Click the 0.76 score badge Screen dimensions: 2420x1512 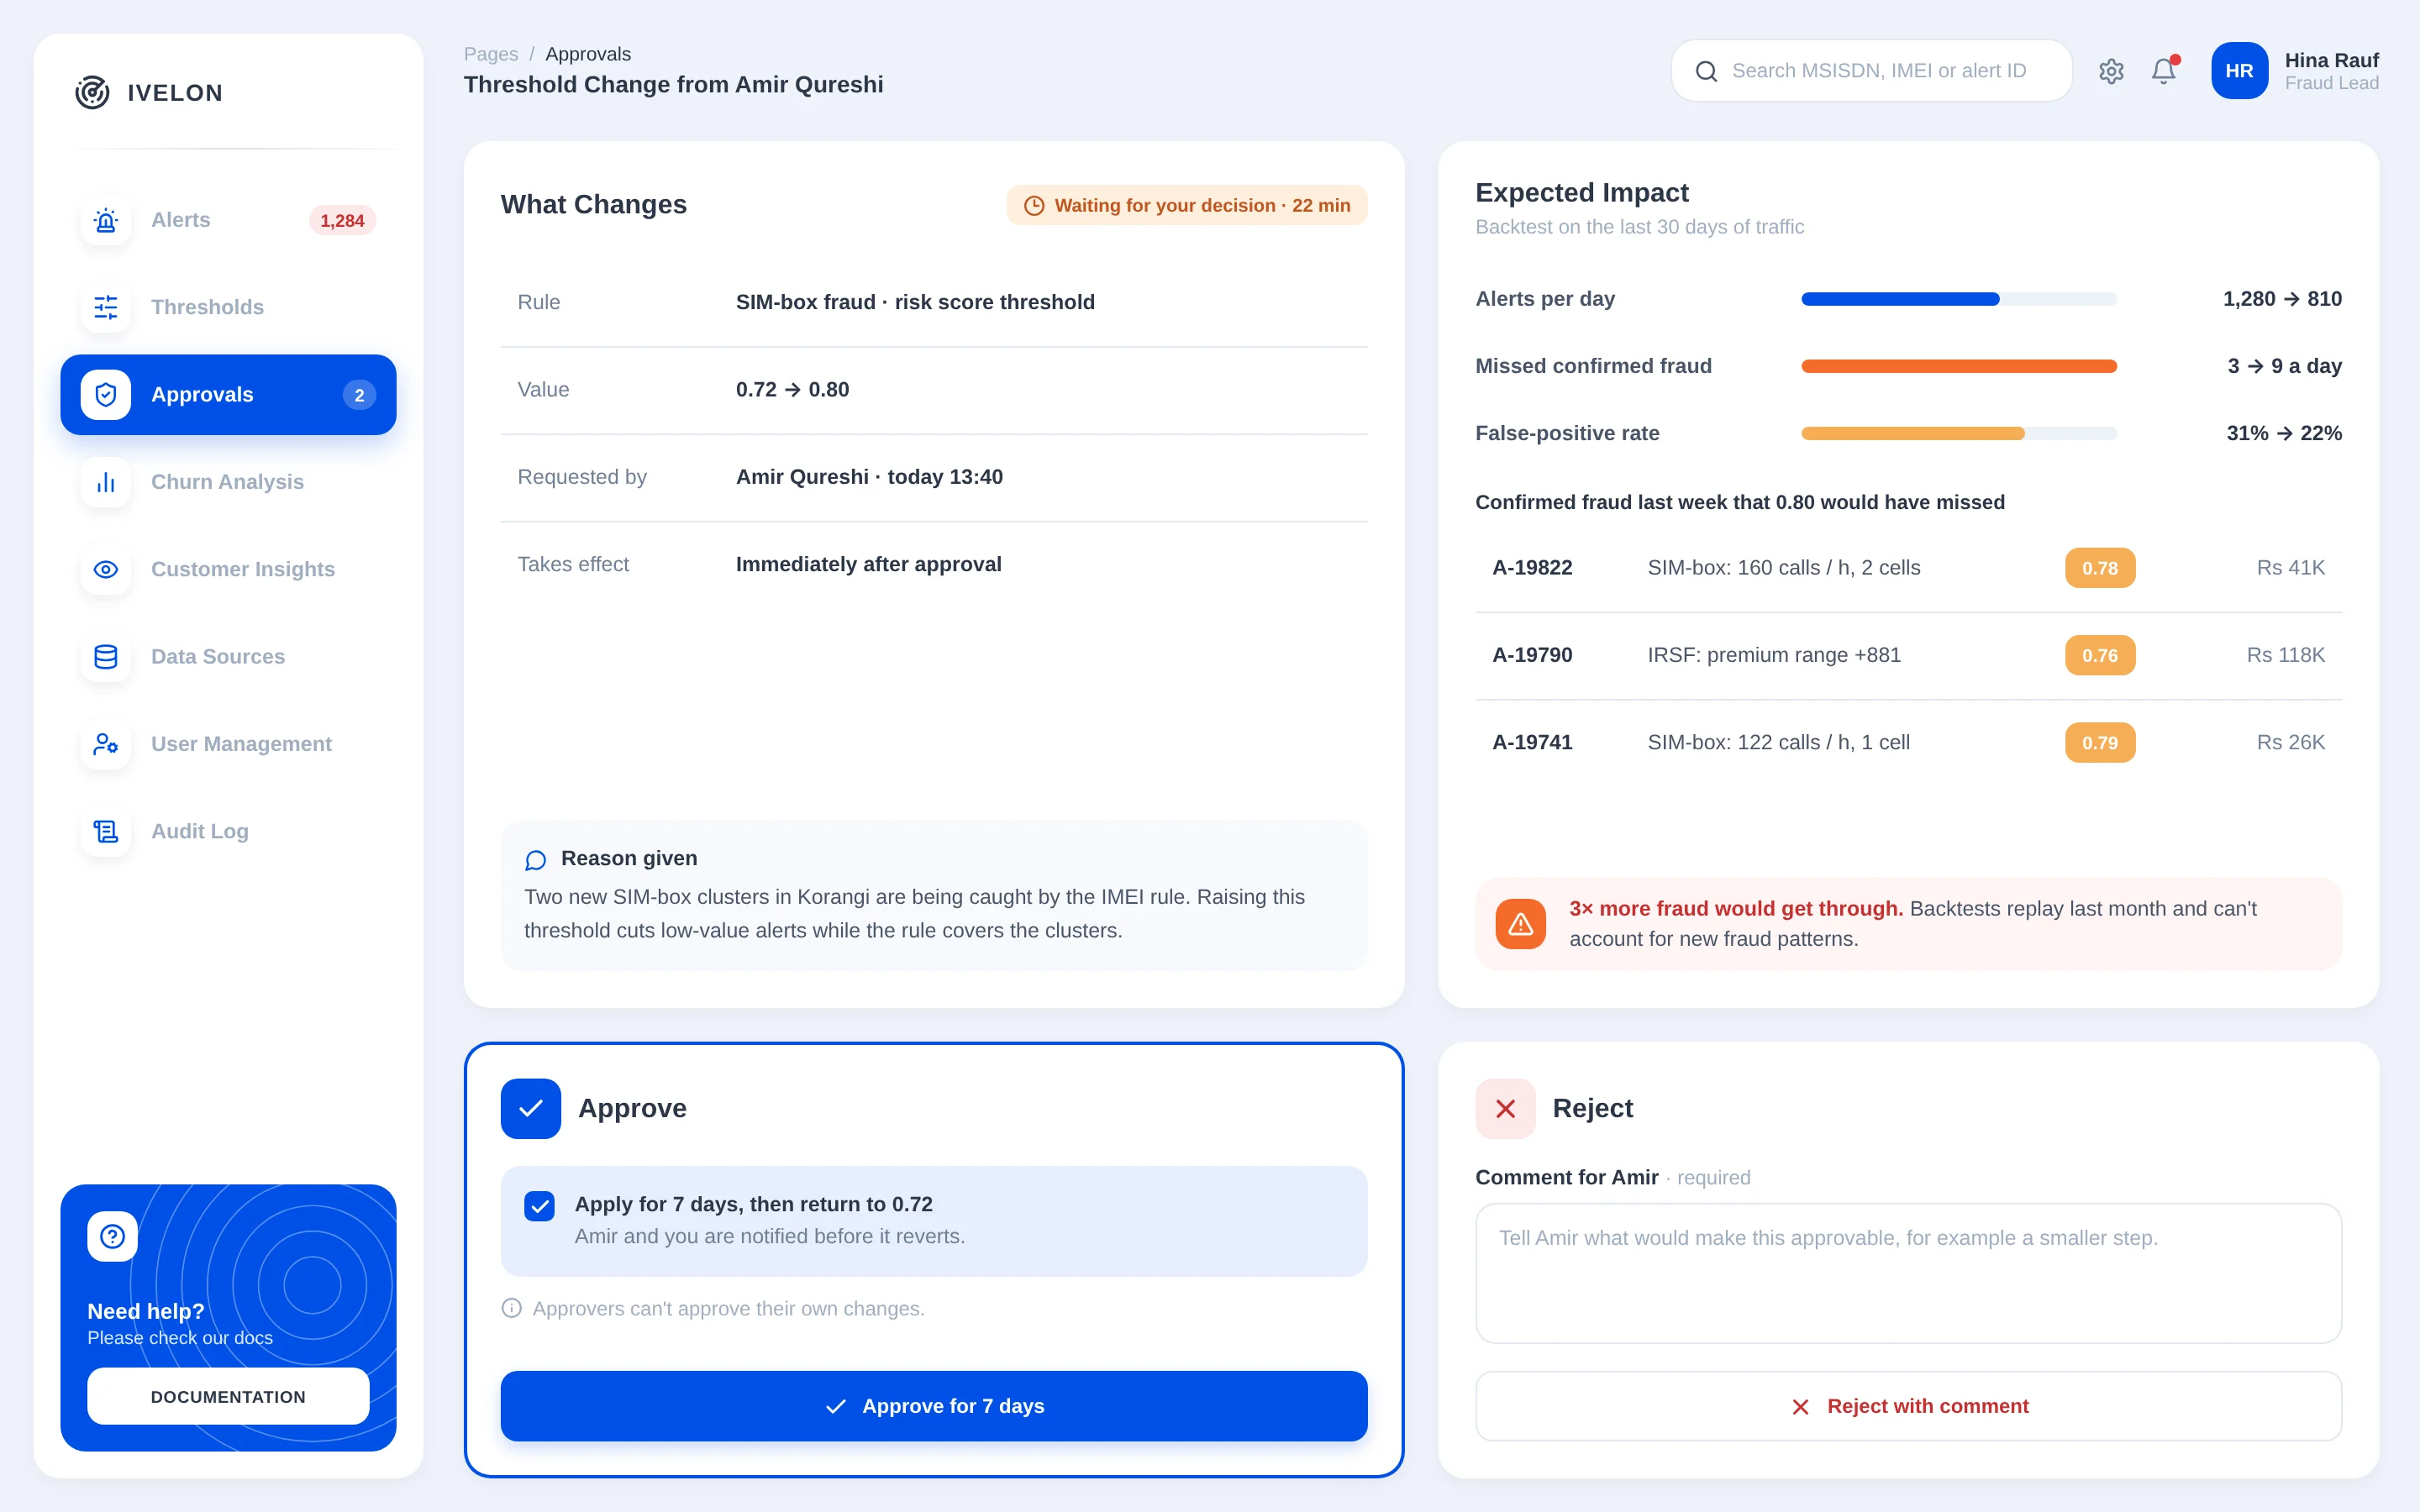click(2100, 655)
